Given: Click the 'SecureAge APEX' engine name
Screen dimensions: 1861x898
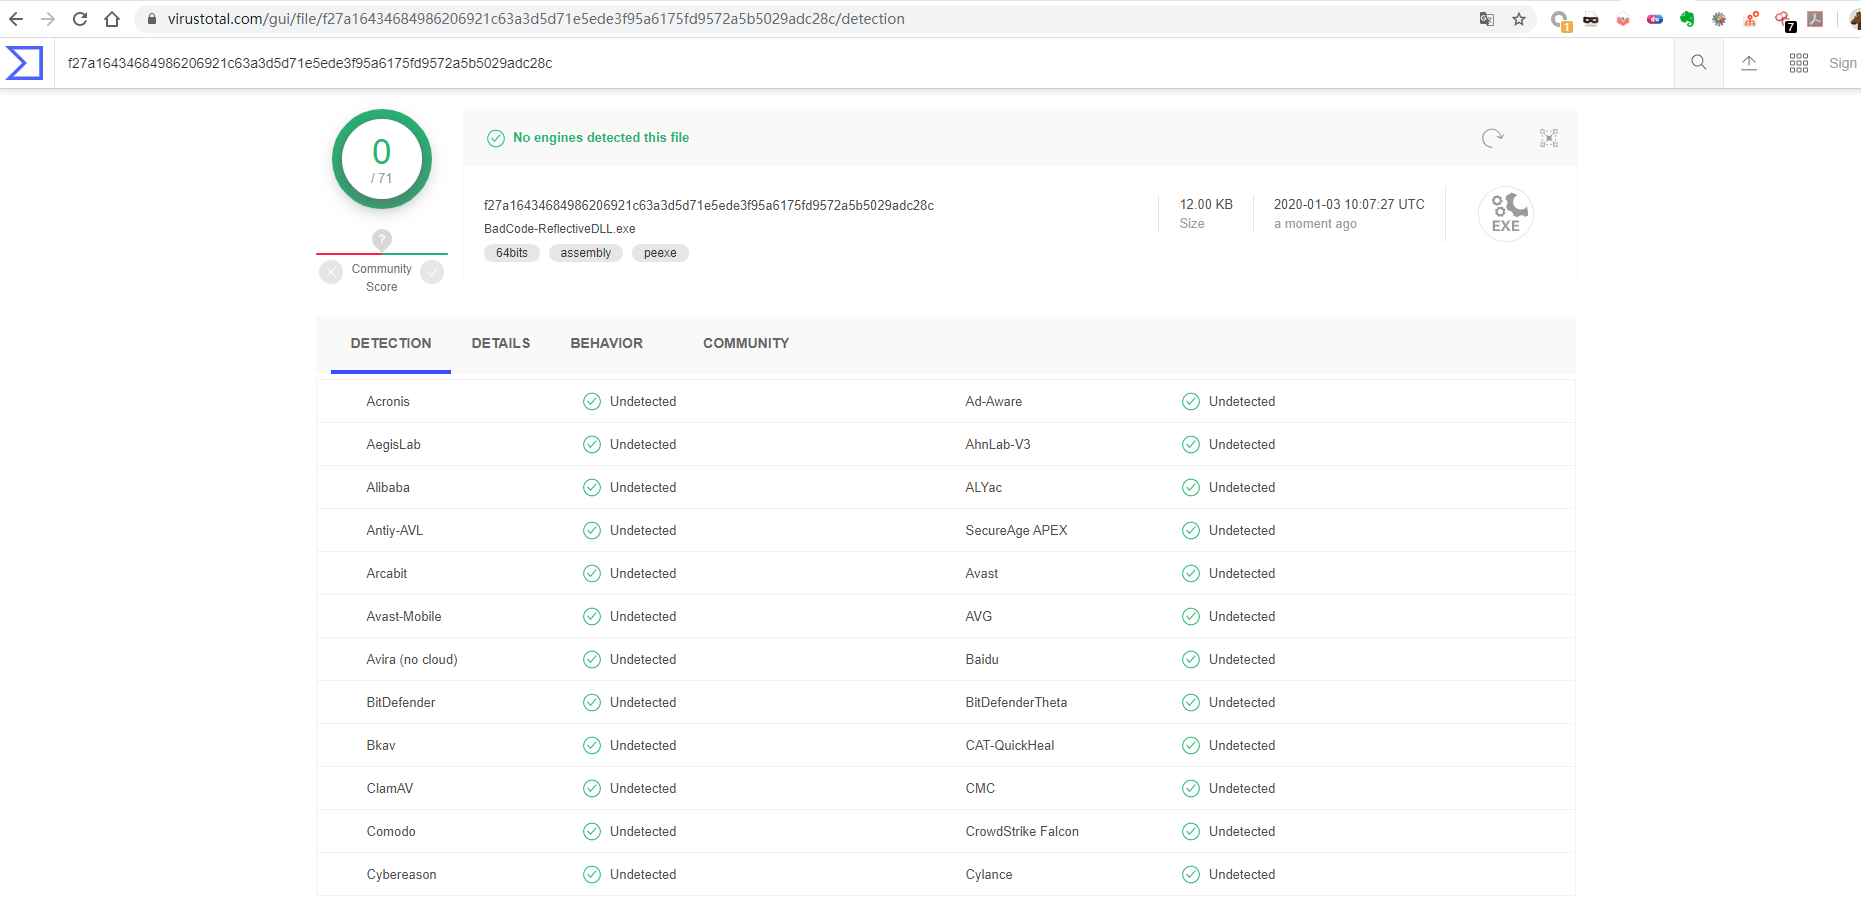Looking at the screenshot, I should pyautogui.click(x=1017, y=530).
